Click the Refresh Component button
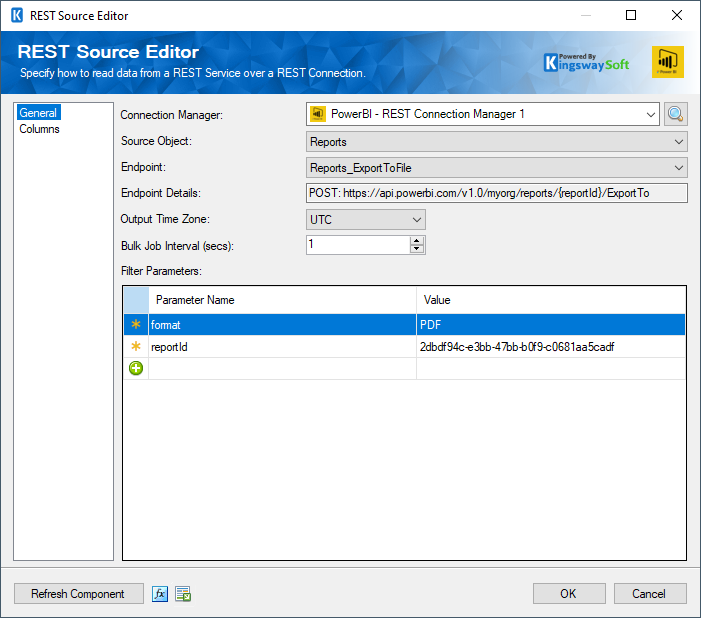701x618 pixels. click(x=79, y=593)
